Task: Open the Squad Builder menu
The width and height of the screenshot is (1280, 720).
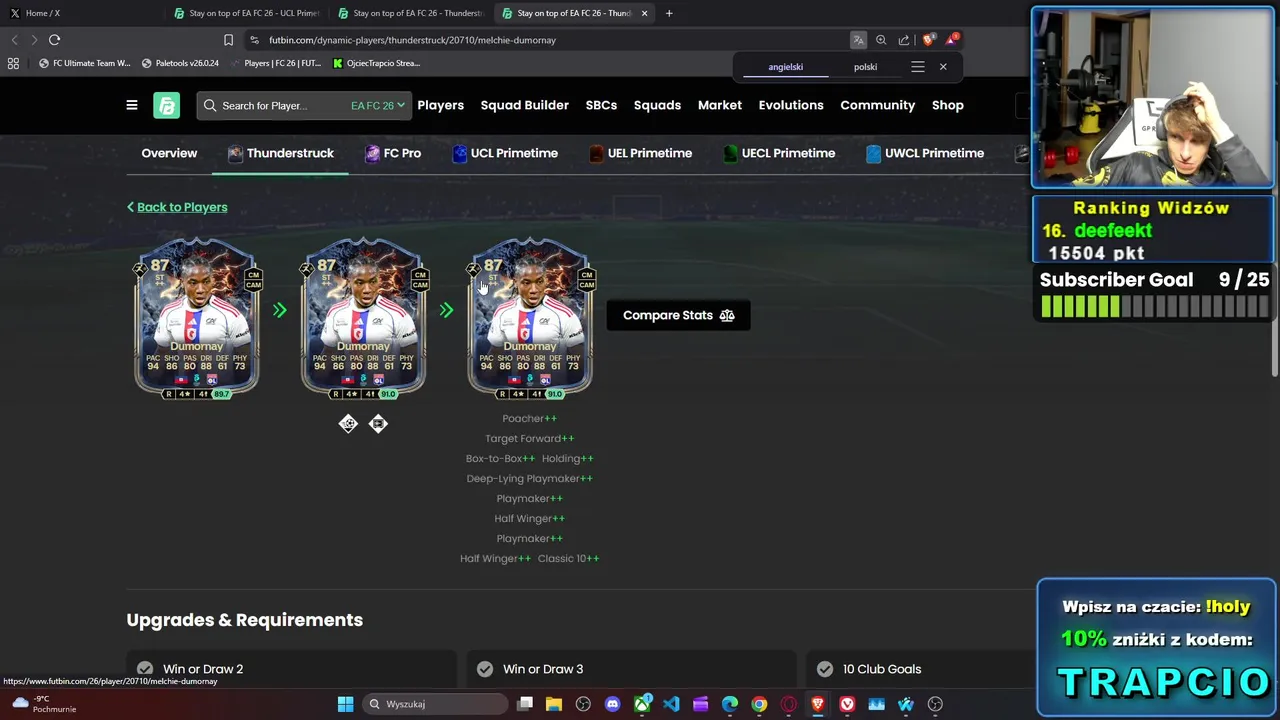Action: click(x=524, y=105)
